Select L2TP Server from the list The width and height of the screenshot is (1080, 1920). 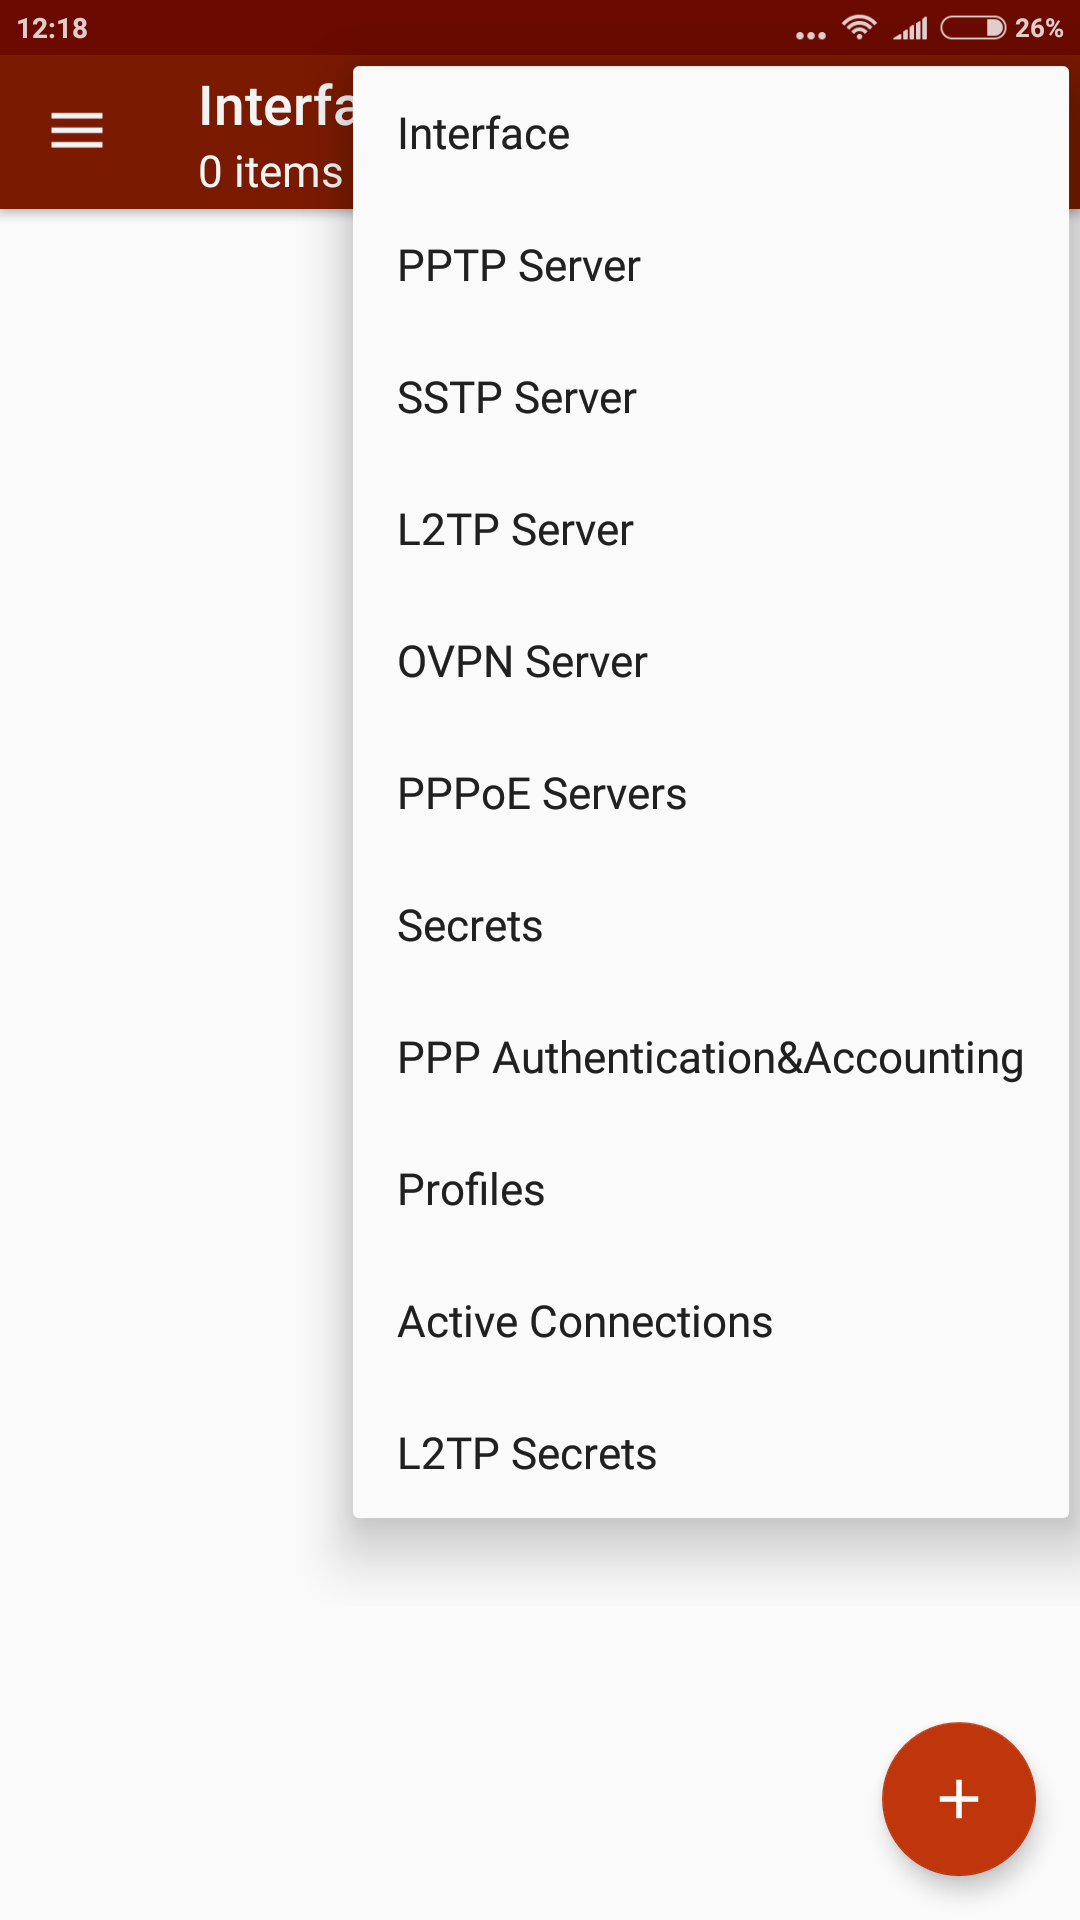515,530
